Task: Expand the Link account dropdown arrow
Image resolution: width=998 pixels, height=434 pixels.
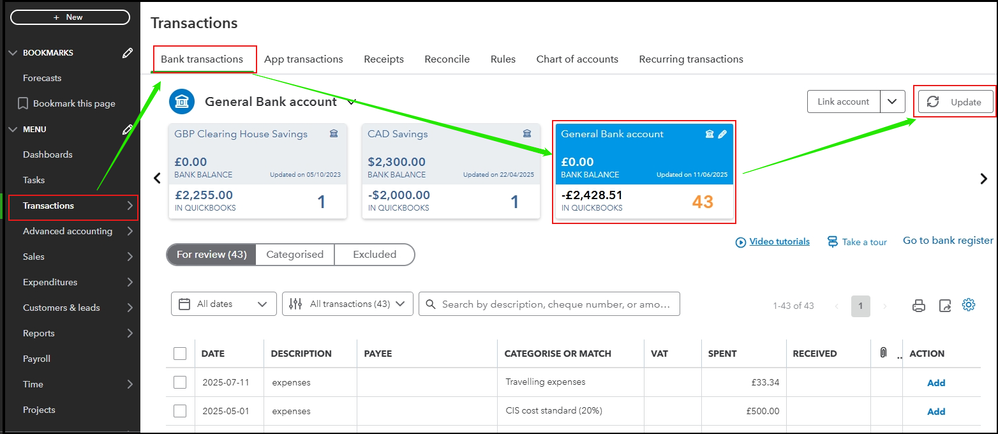Action: (x=892, y=102)
